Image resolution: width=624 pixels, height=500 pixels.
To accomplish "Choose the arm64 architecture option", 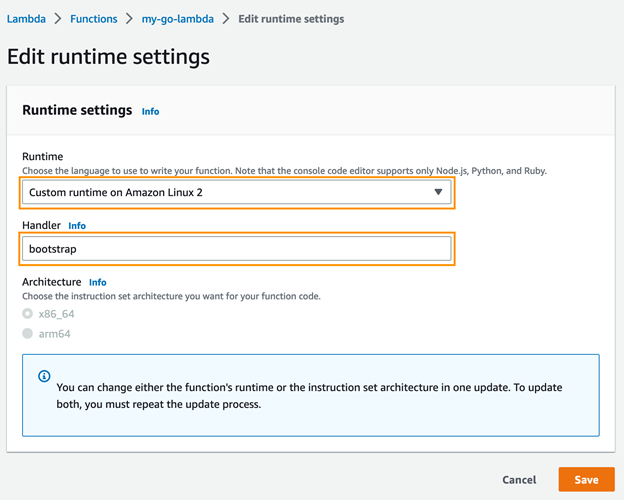I will click(28, 334).
